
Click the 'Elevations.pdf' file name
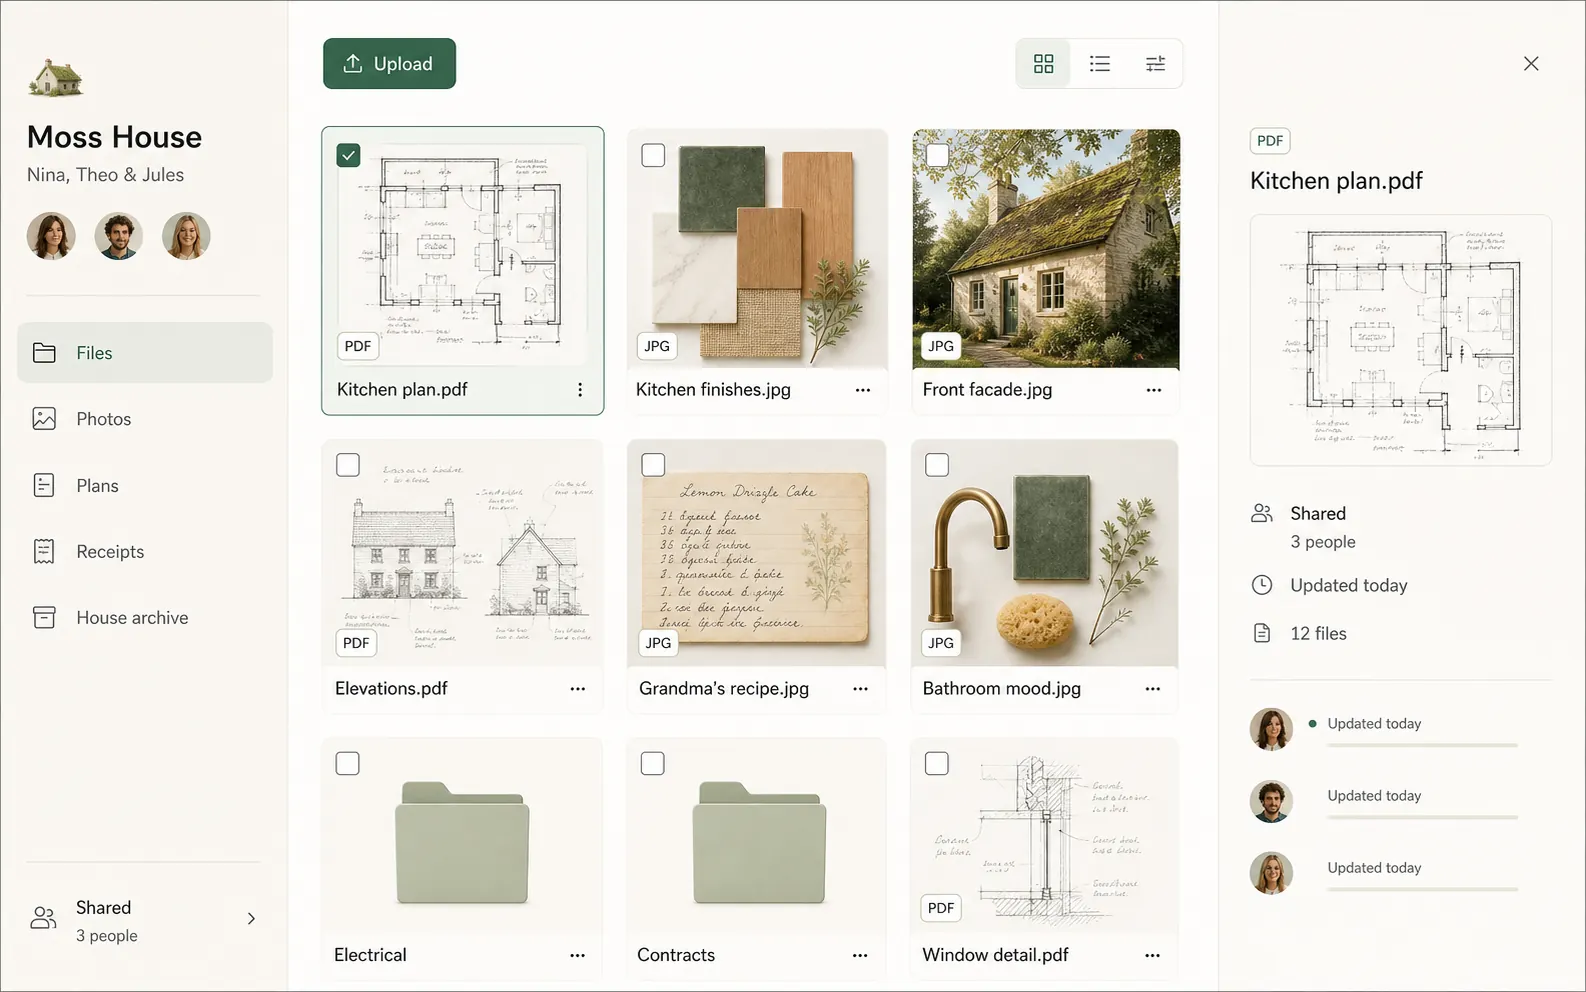click(x=391, y=689)
